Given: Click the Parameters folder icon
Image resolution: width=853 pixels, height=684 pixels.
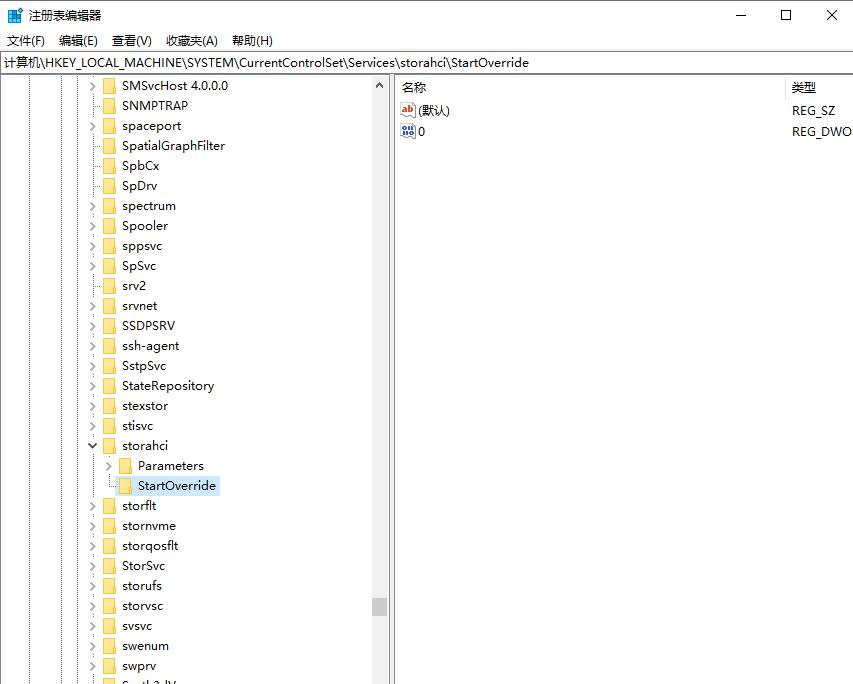Looking at the screenshot, I should point(127,465).
